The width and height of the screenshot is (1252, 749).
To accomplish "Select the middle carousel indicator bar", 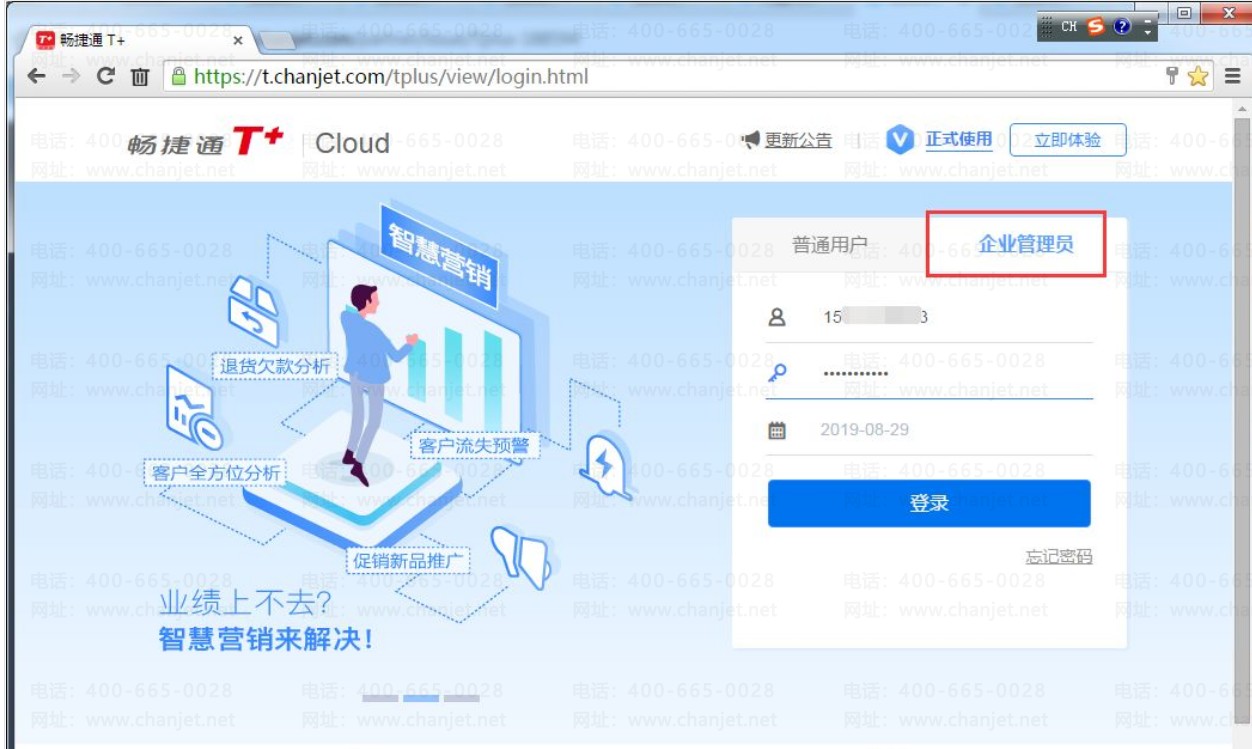I will [421, 698].
